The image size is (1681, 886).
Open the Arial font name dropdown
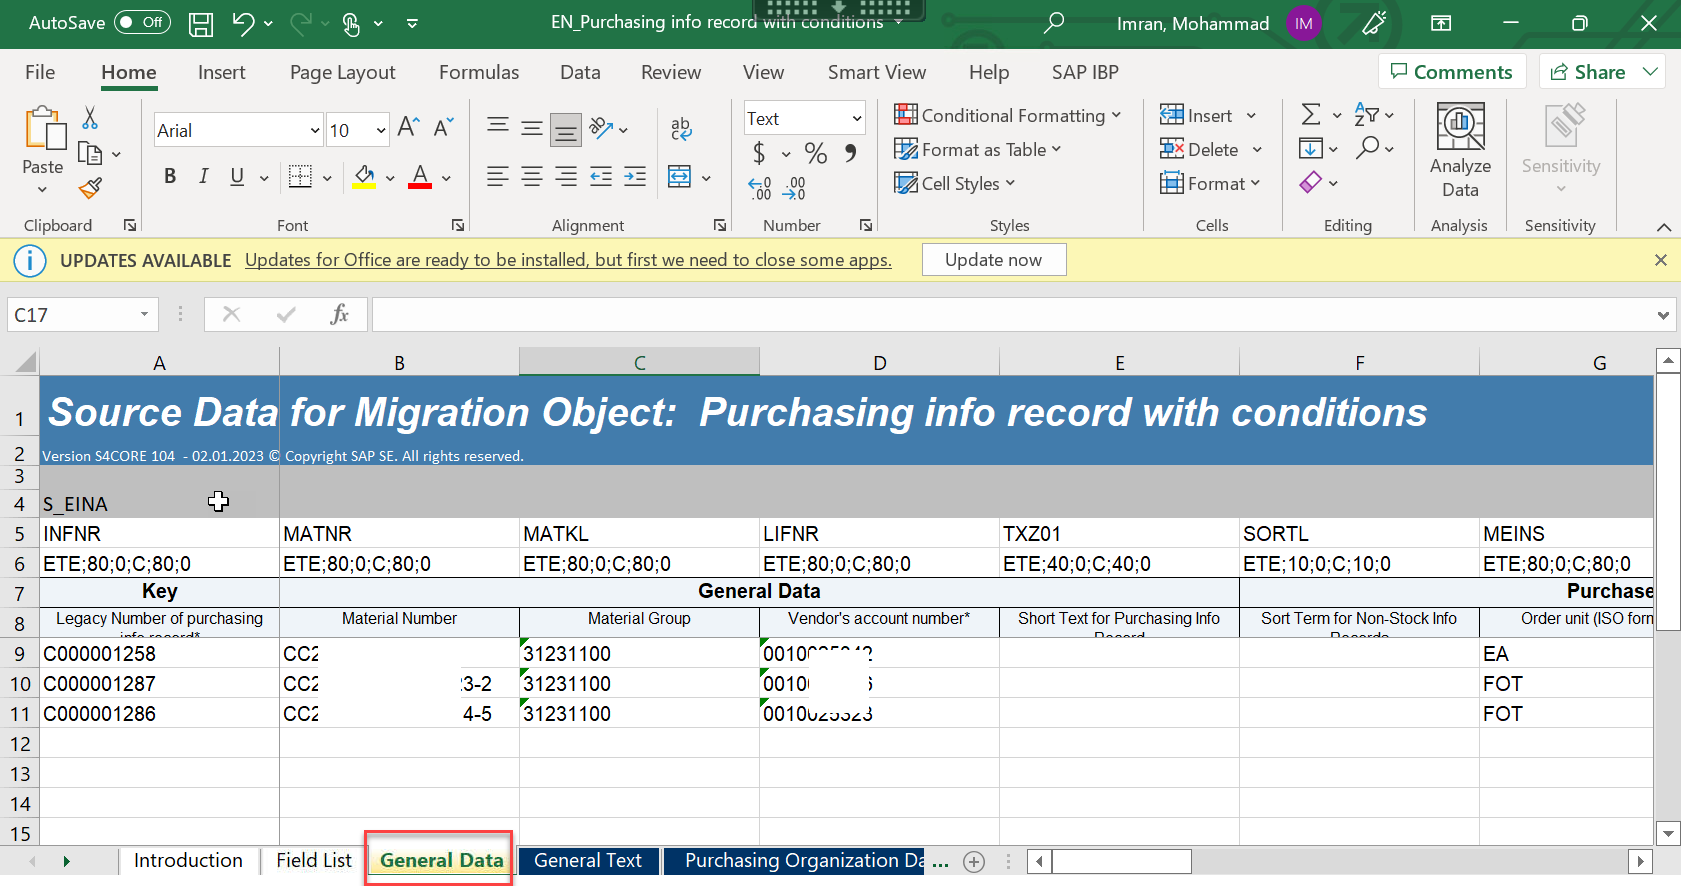pyautogui.click(x=315, y=131)
